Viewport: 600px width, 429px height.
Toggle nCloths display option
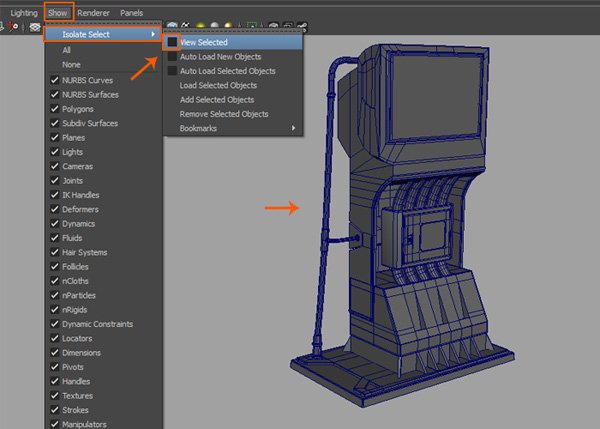click(54, 281)
